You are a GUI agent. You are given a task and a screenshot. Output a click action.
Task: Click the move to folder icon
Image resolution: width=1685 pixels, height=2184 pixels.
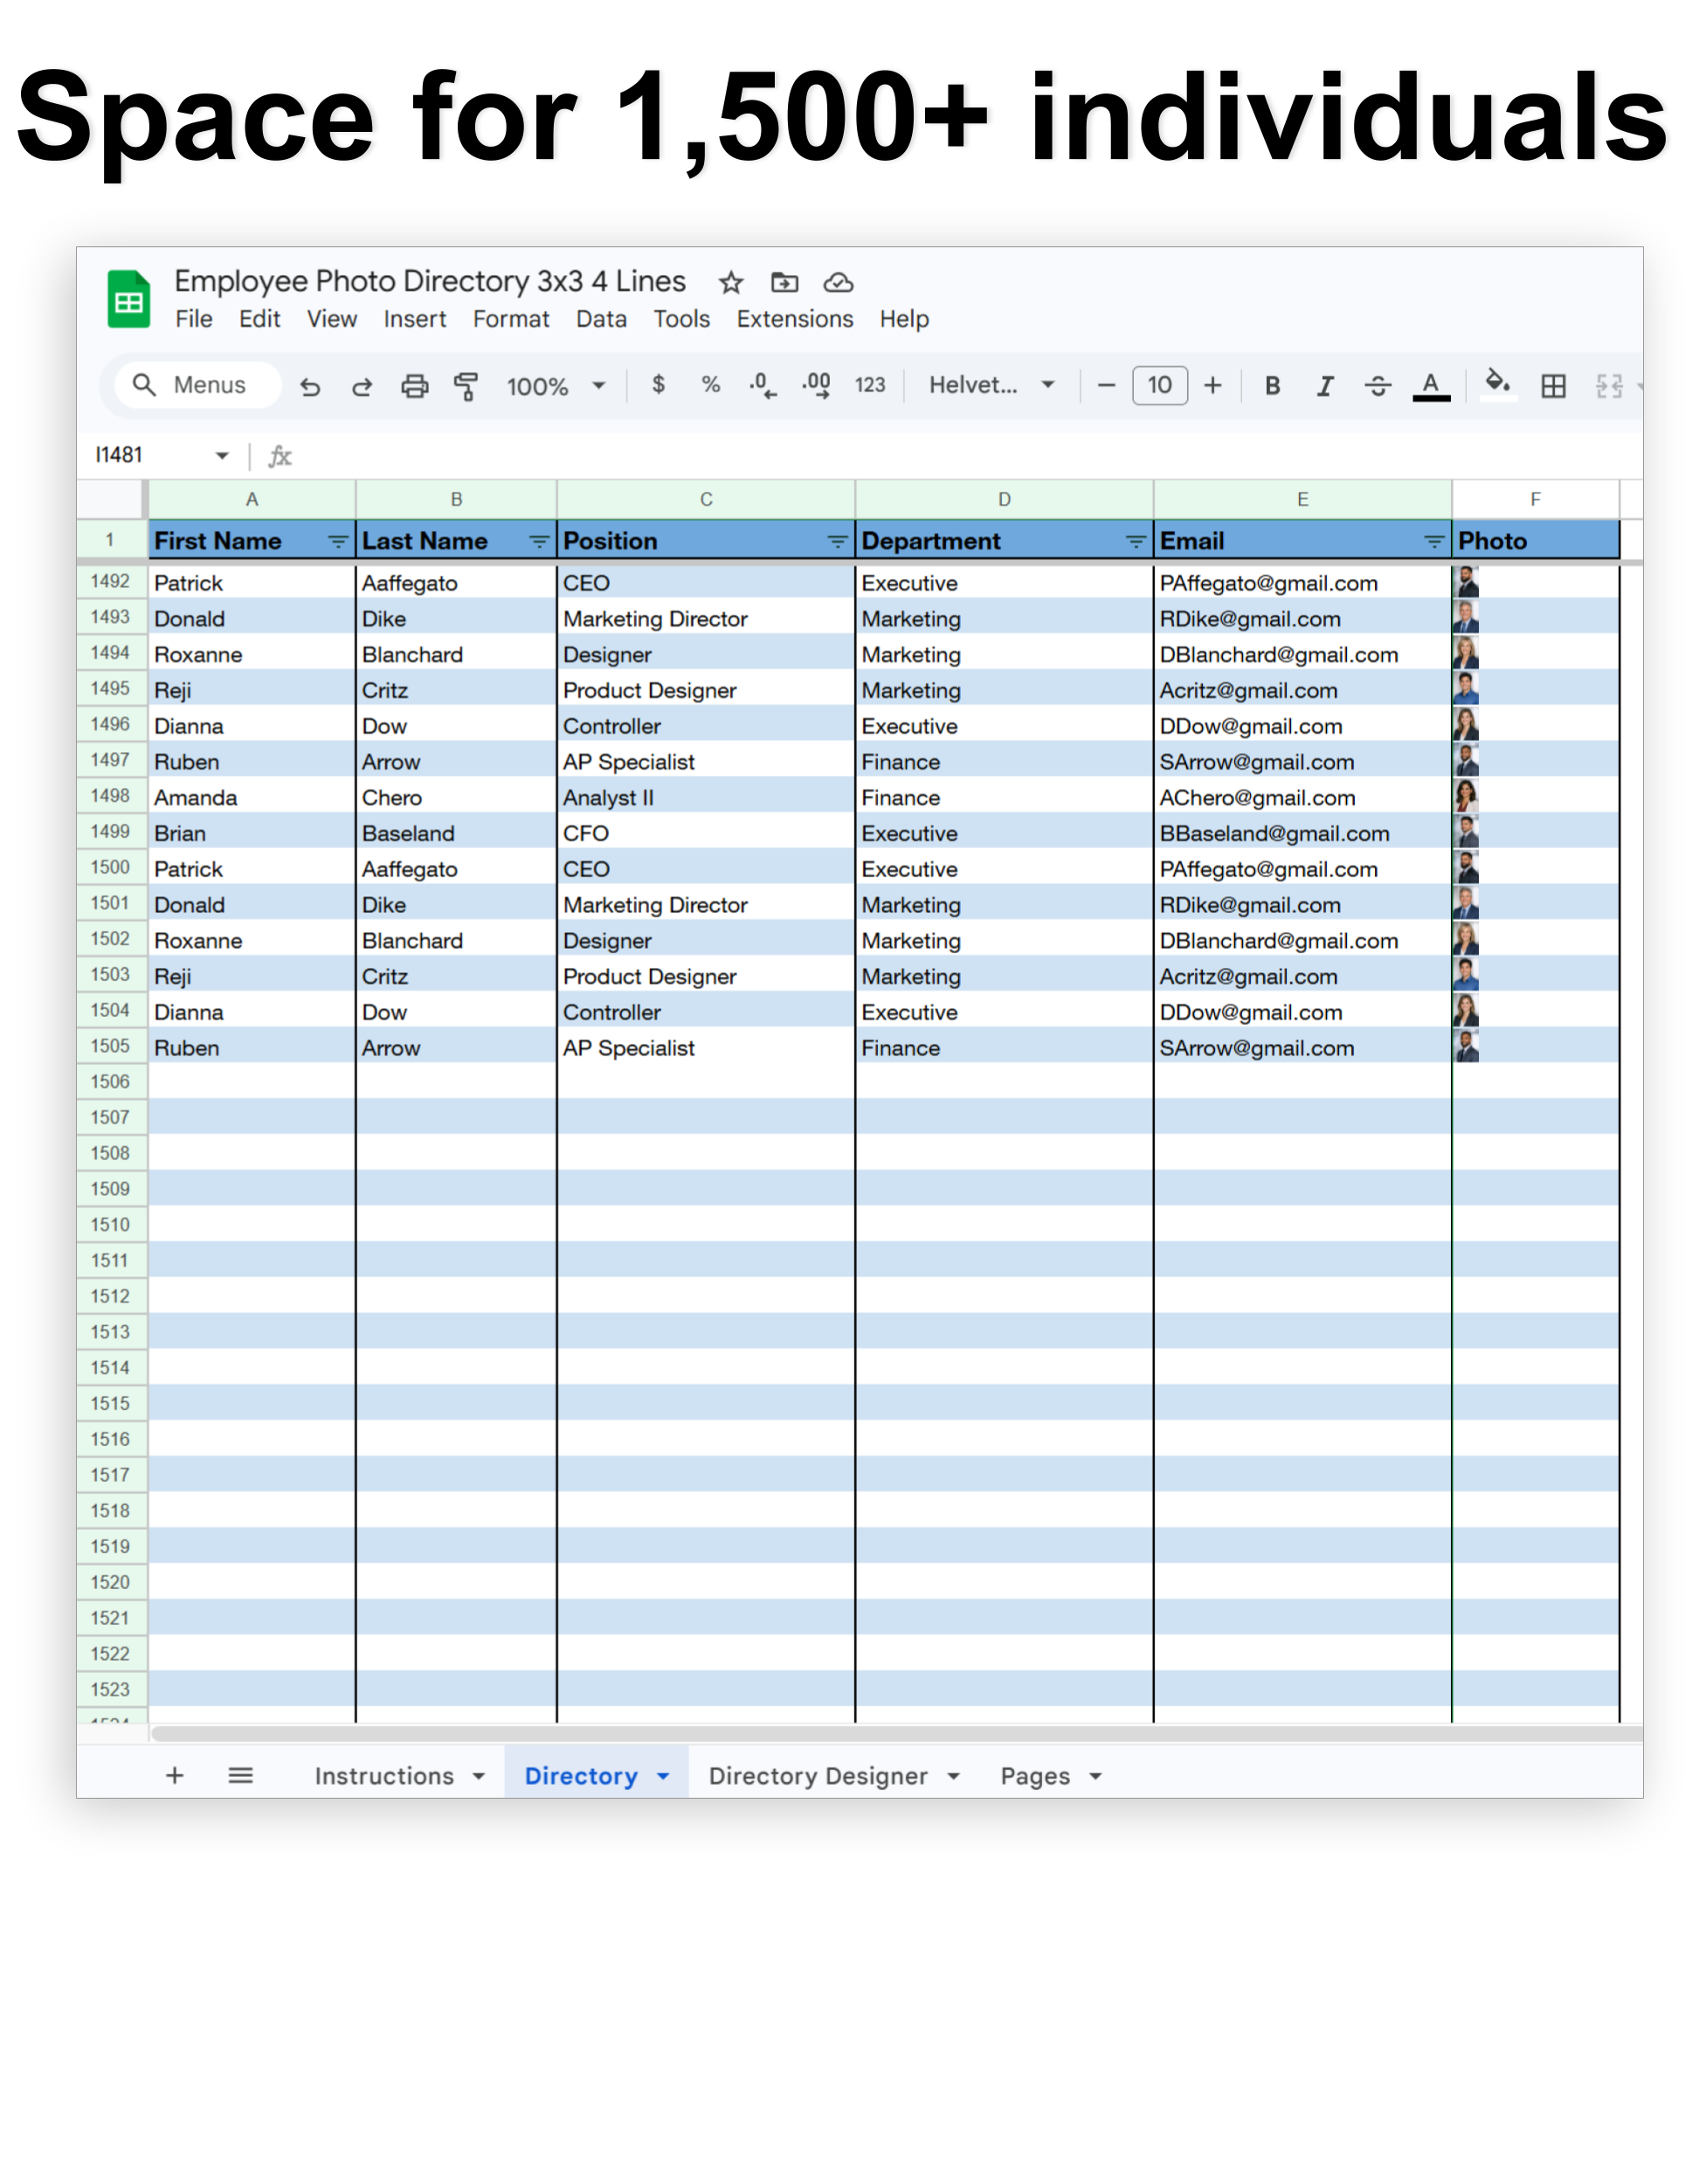point(784,283)
